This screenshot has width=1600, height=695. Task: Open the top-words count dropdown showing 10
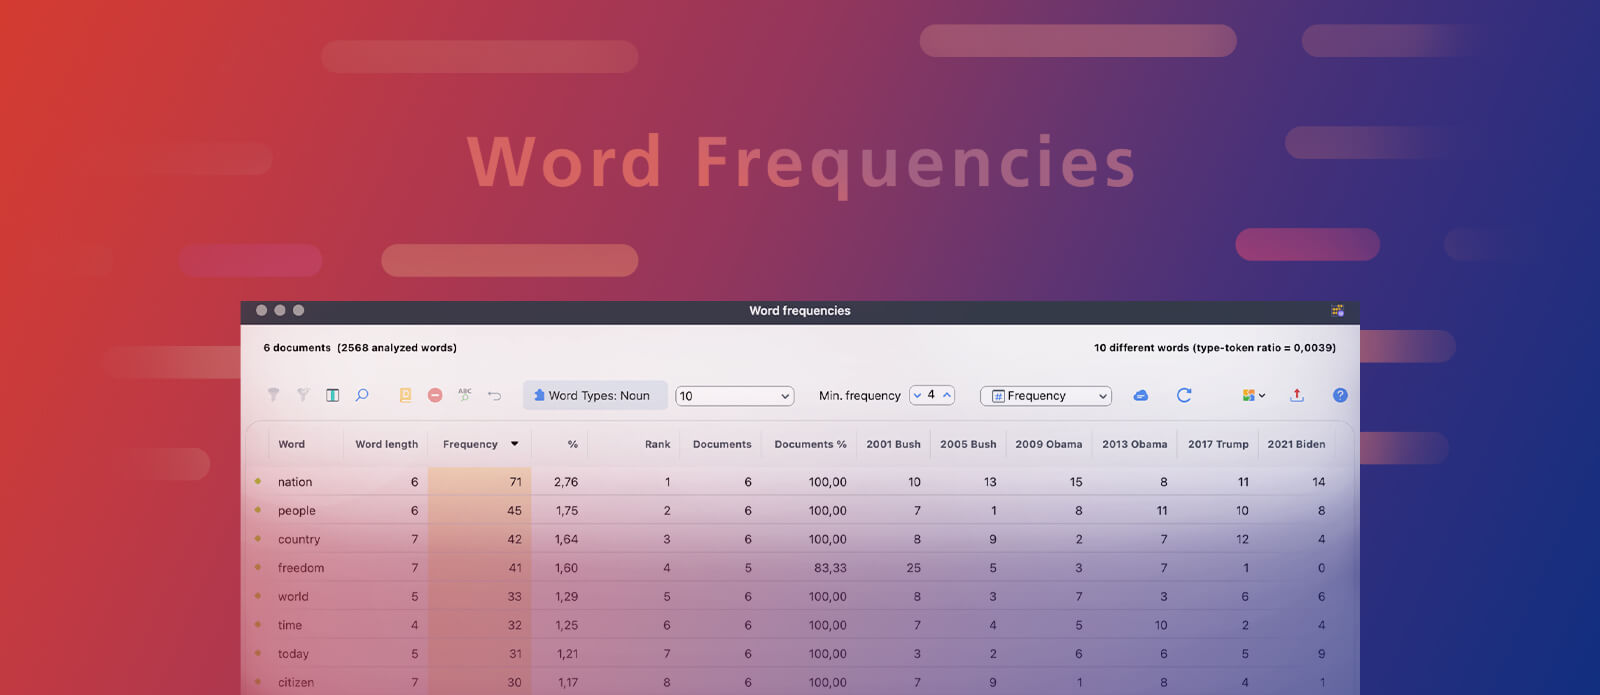(734, 396)
